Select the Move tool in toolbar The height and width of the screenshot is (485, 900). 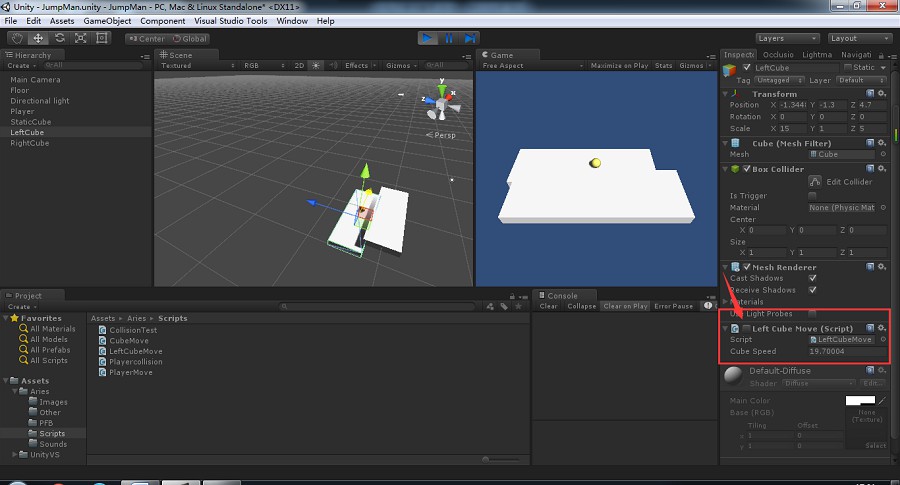coord(38,38)
